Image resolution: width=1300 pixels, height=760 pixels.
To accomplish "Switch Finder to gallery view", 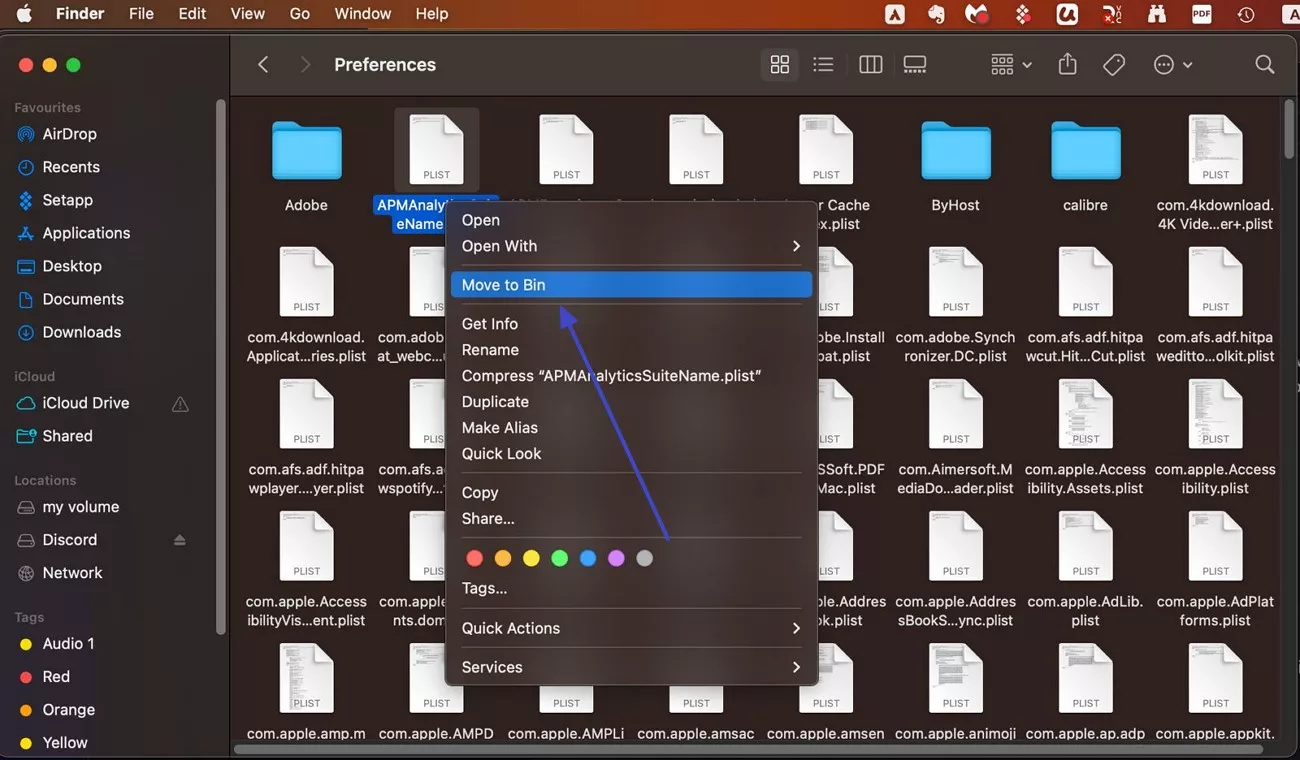I will (x=914, y=64).
